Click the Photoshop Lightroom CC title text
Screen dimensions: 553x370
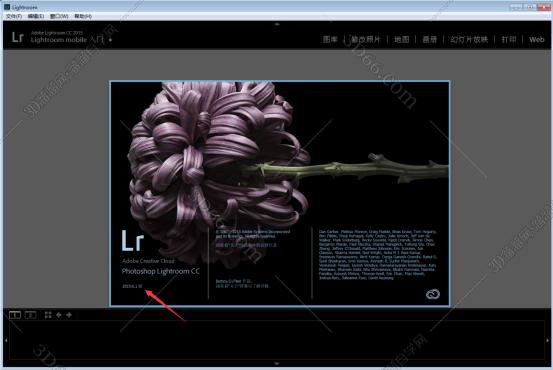[x=160, y=271]
